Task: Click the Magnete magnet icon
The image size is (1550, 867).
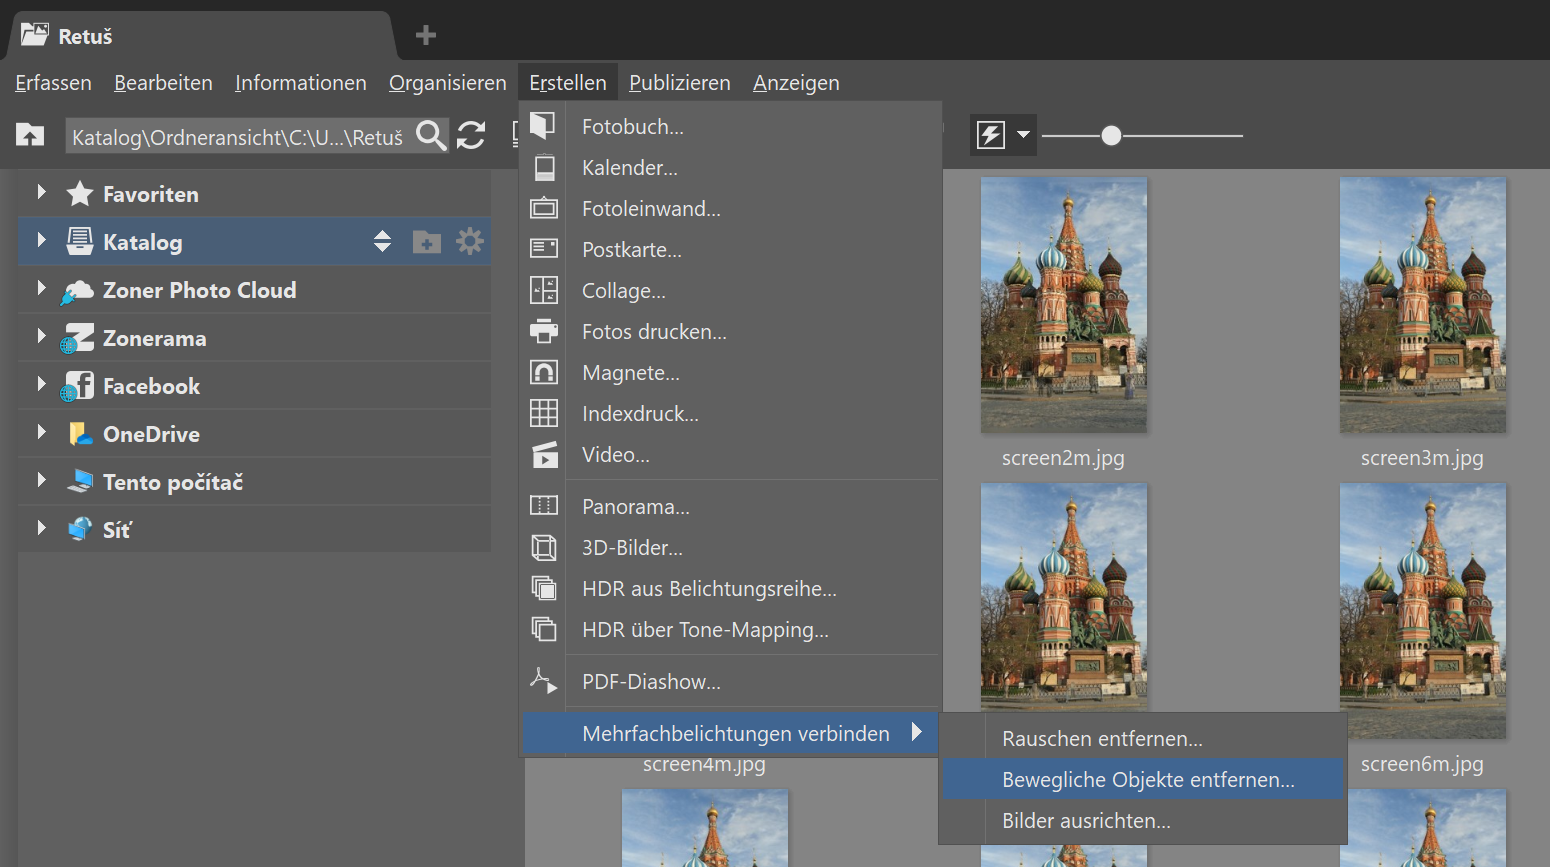Action: [543, 372]
